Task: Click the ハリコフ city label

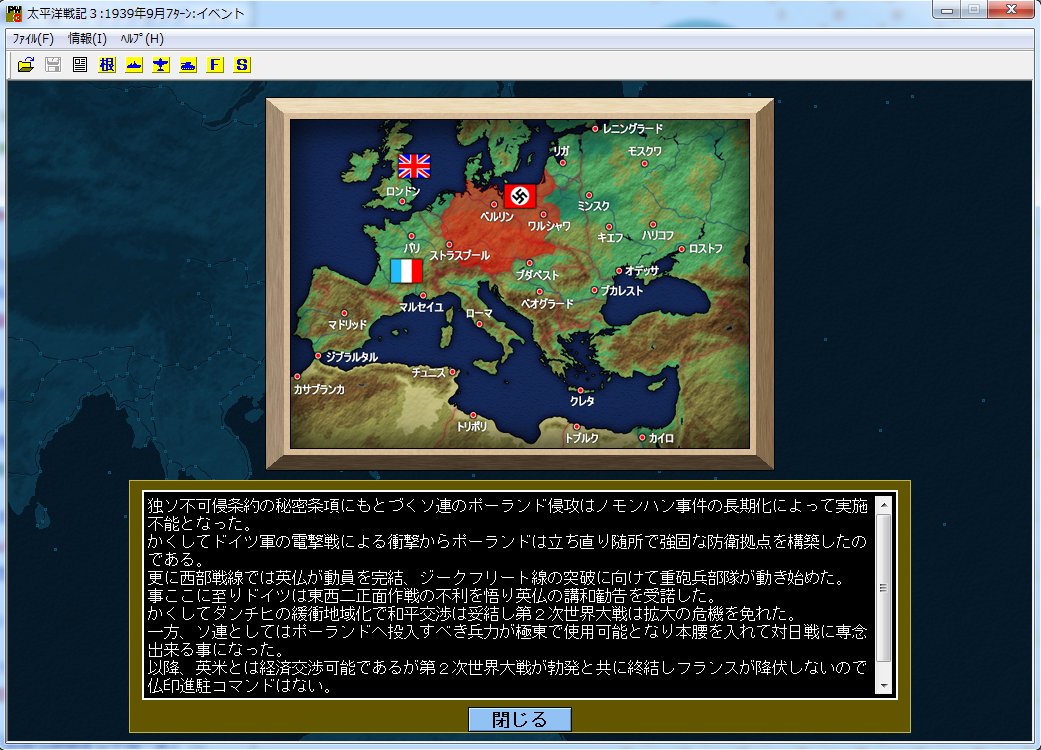Action: pos(658,236)
